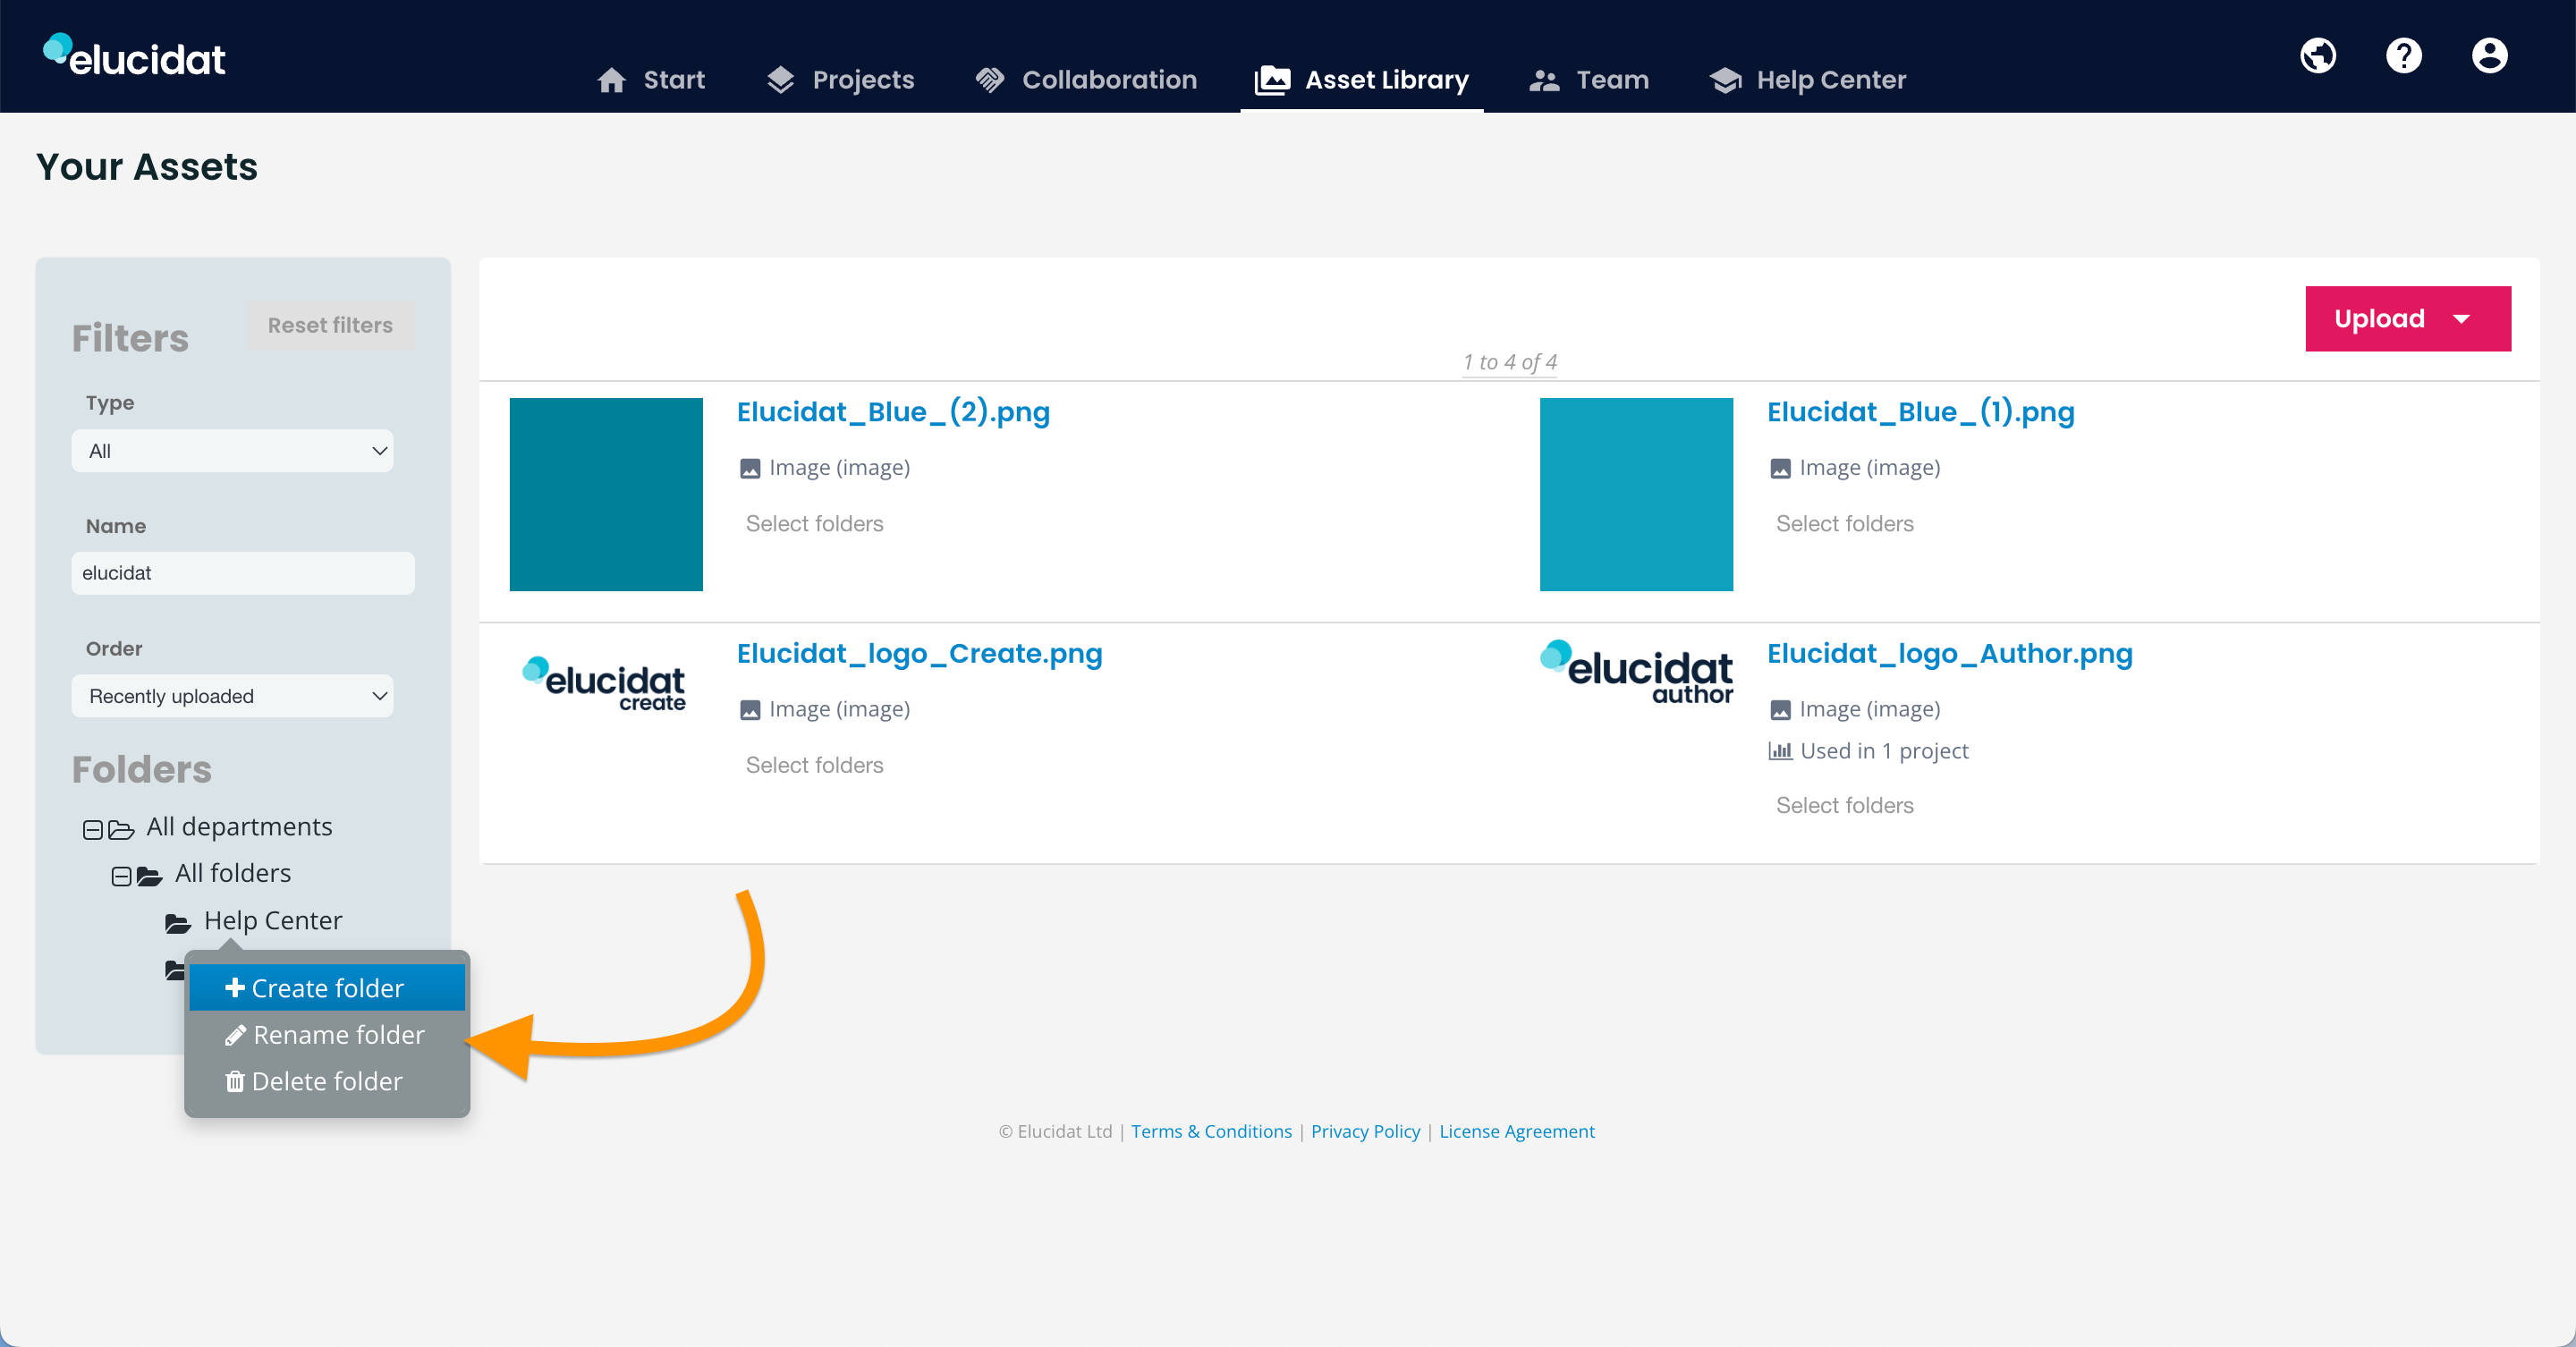Click Select folders under Elucidat_Blue_(2).png

[815, 524]
